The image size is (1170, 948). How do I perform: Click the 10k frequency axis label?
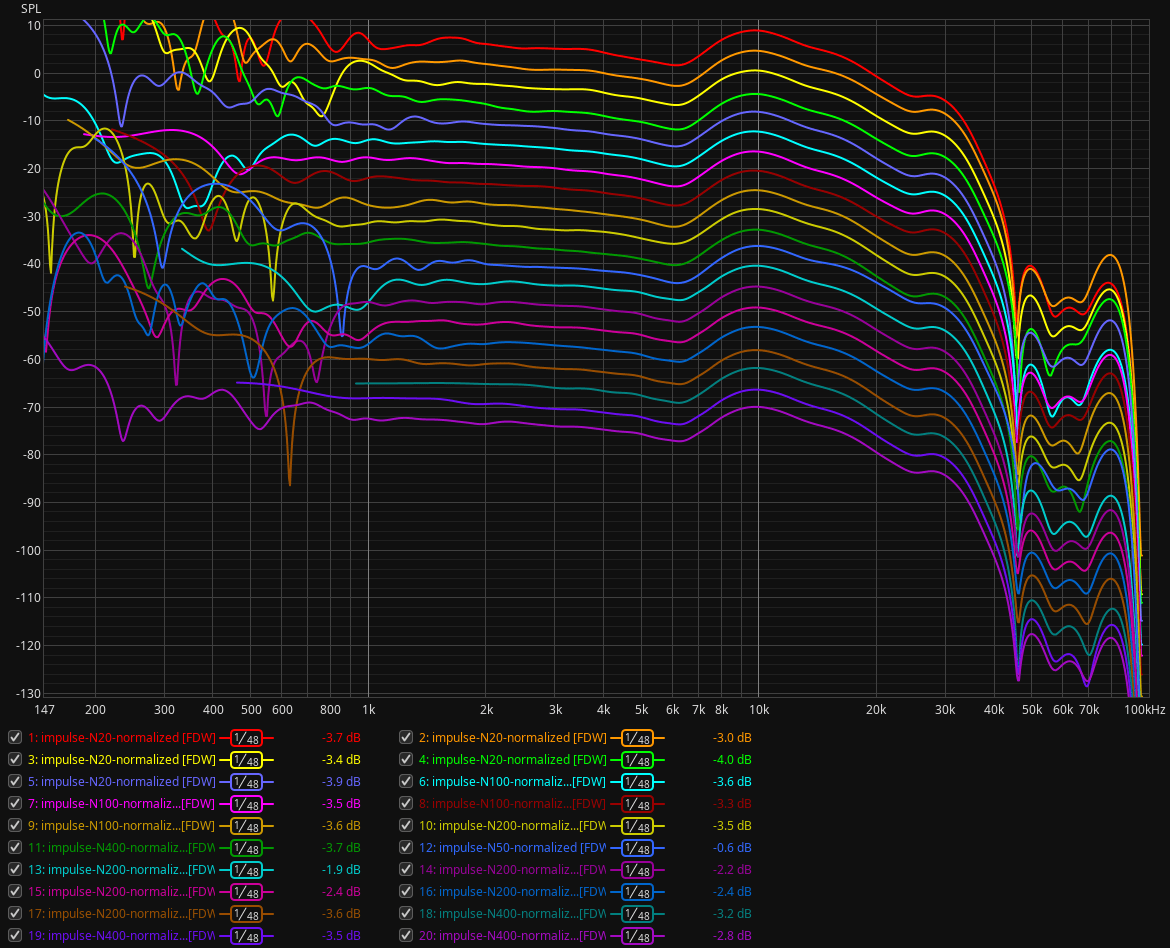(759, 710)
